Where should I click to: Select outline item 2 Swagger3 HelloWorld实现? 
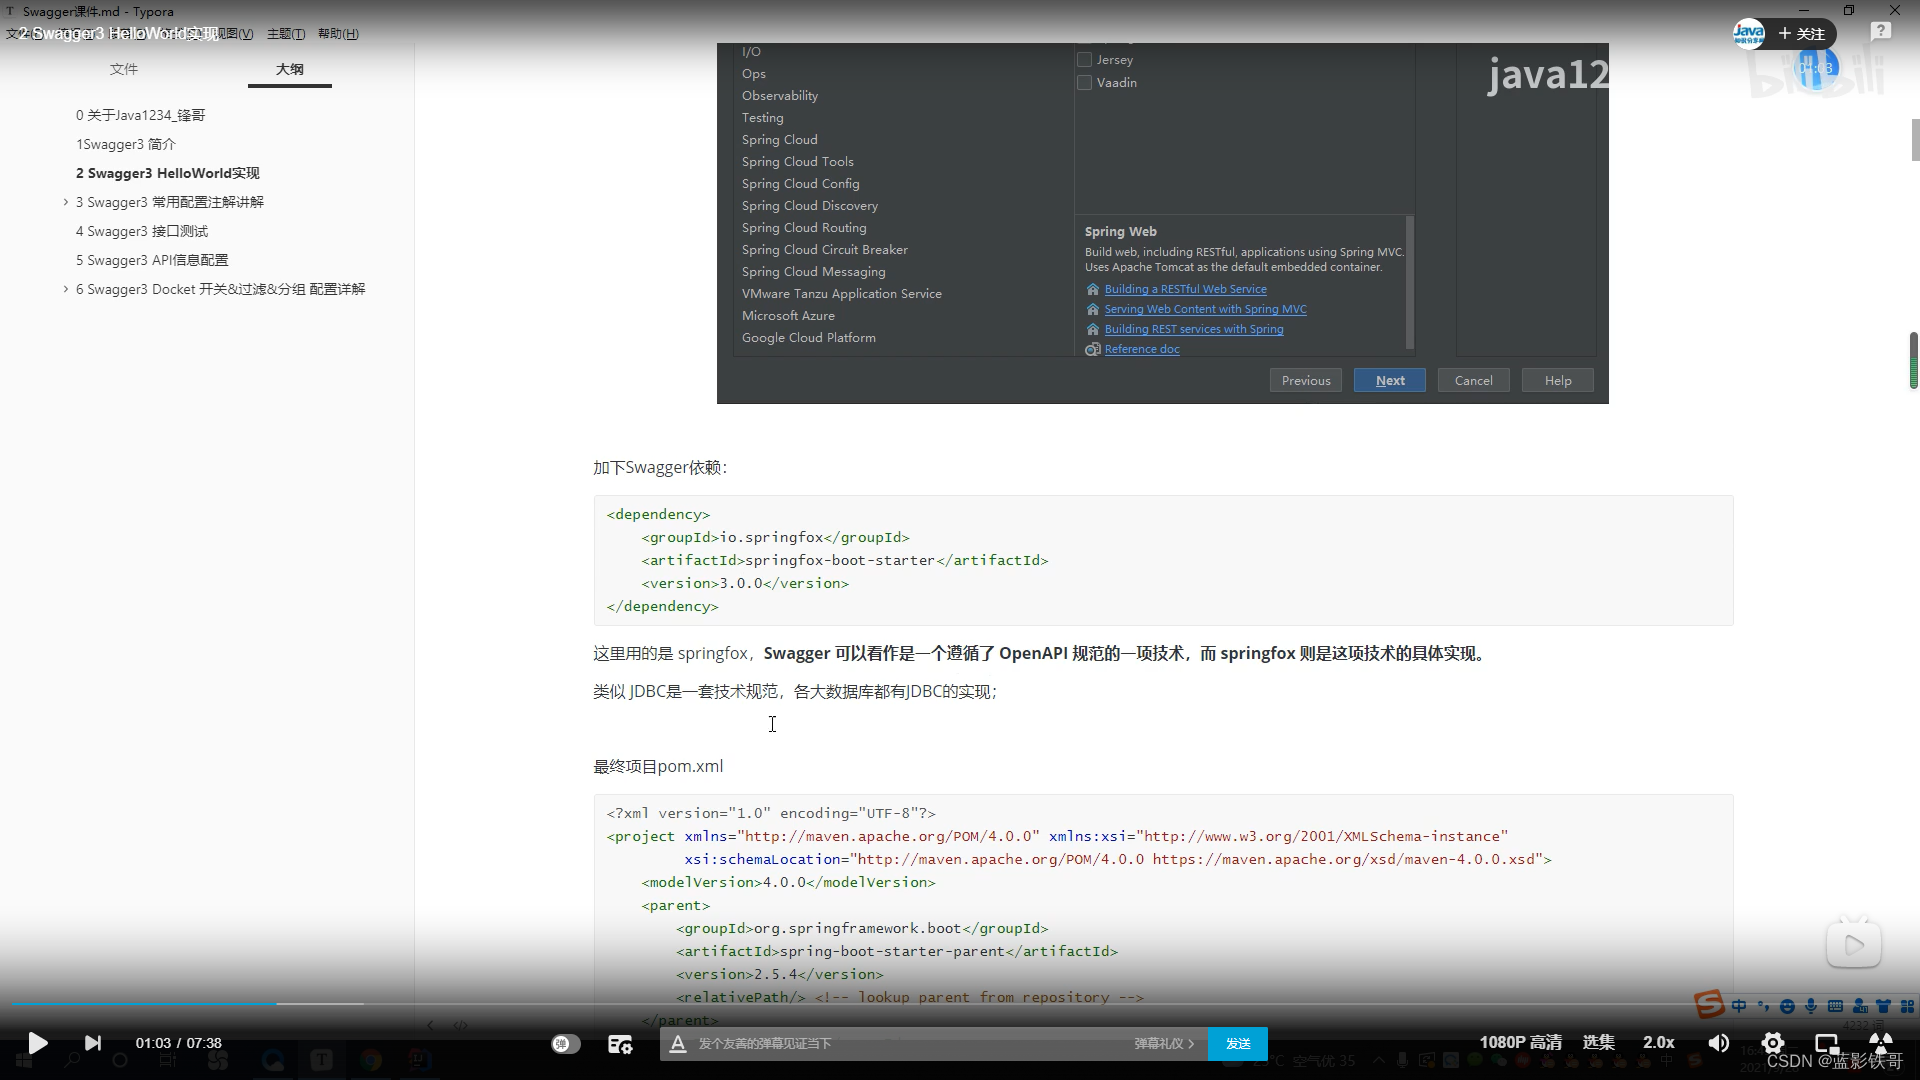168,173
